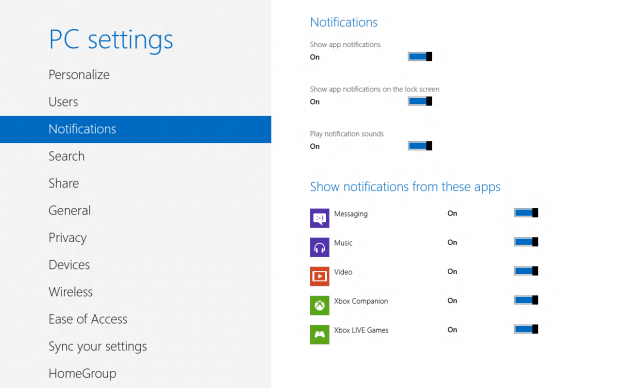Select the Notifications category in sidebar
Image resolution: width=620 pixels, height=388 pixels.
[136, 129]
